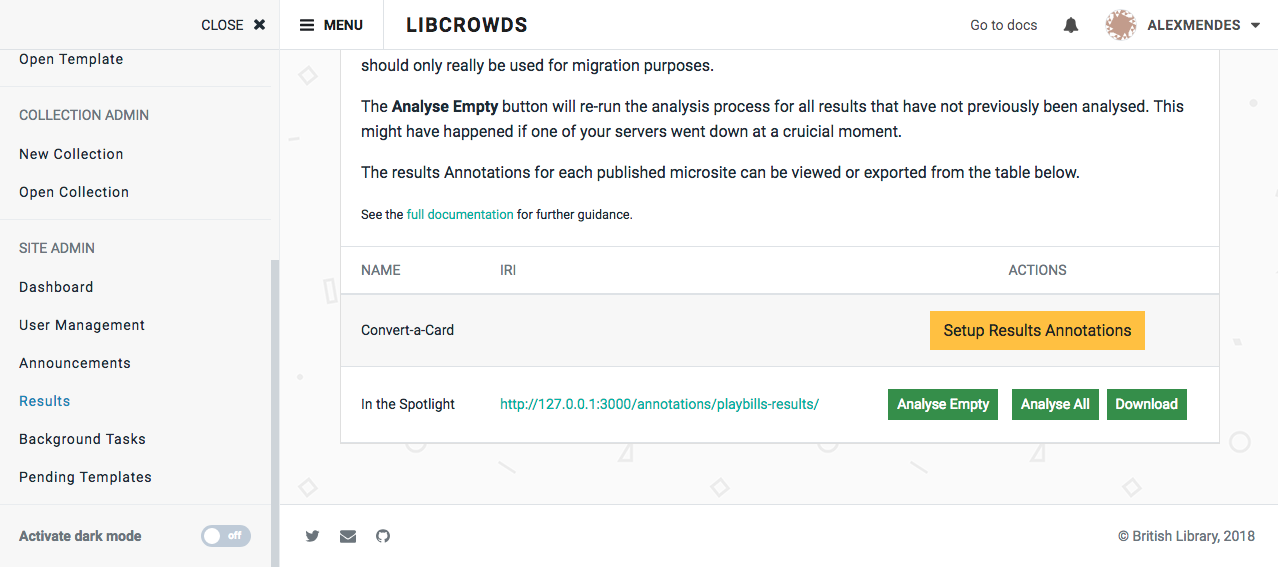The width and height of the screenshot is (1278, 567).
Task: Click the email envelope icon in footer
Action: point(348,536)
